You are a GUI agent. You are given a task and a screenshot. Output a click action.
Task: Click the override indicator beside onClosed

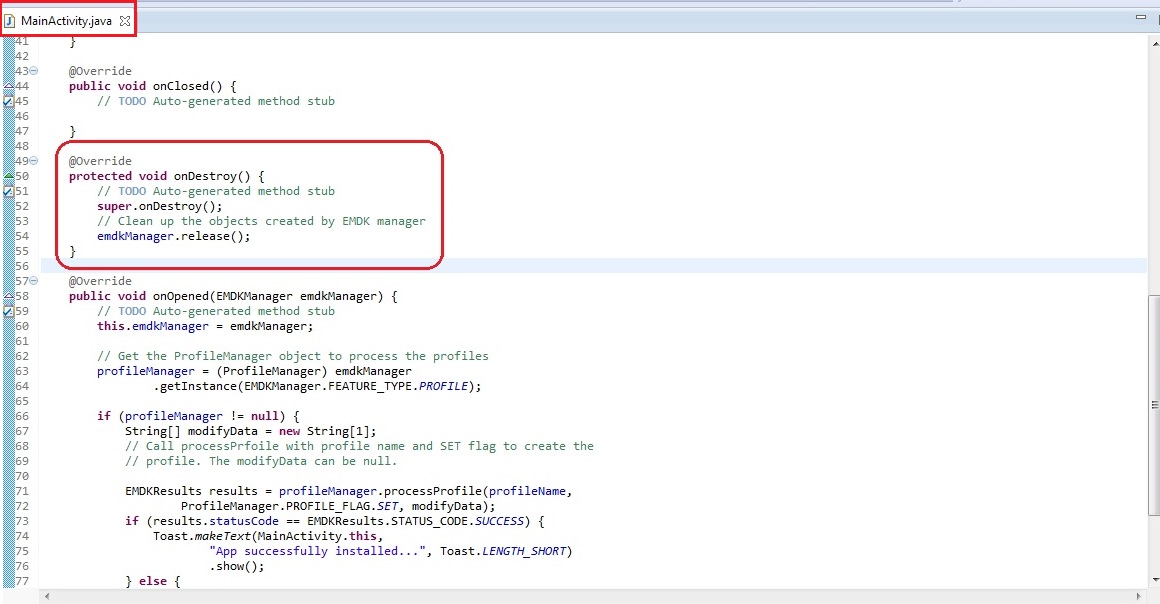point(8,86)
